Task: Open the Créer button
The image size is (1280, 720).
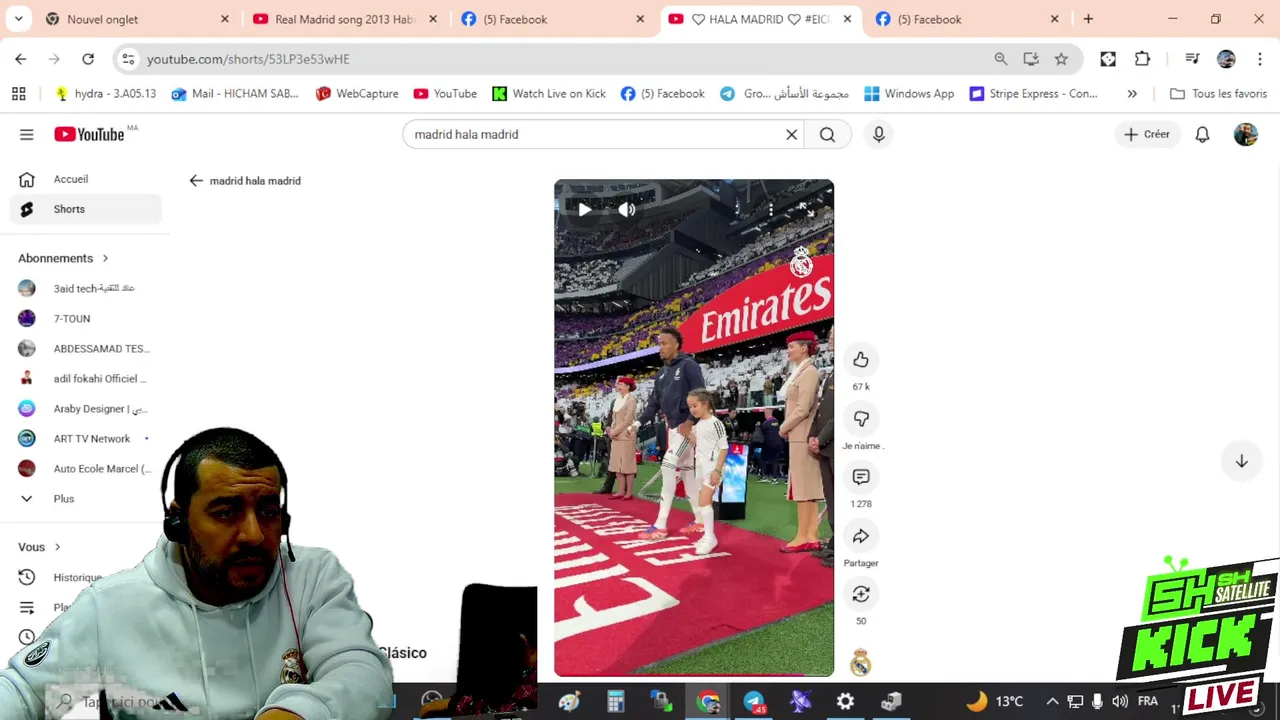Action: pyautogui.click(x=1147, y=134)
